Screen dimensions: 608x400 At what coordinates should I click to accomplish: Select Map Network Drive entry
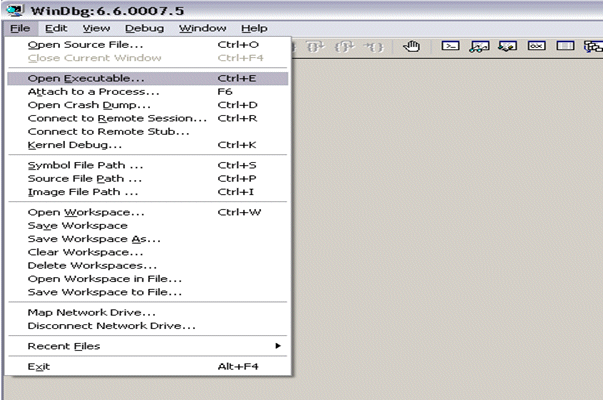[90, 312]
